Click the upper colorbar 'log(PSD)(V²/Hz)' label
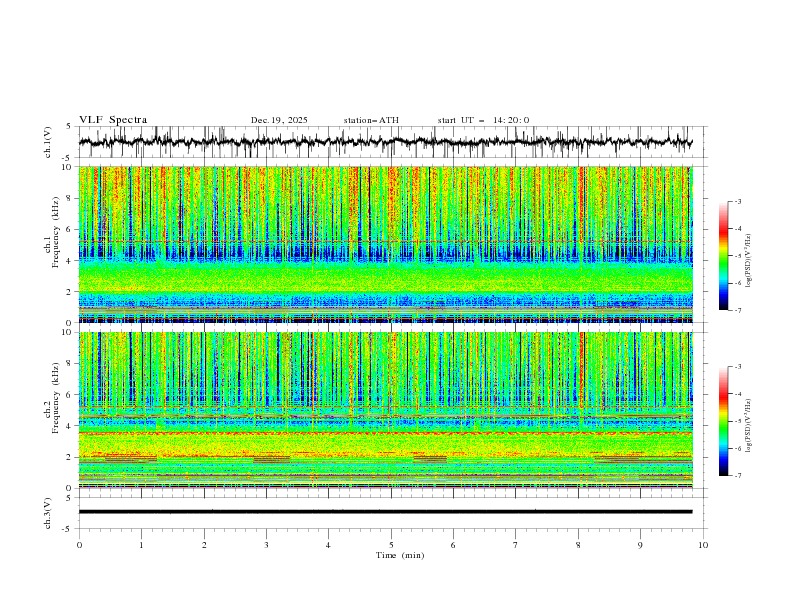The image size is (792, 612). pyautogui.click(x=749, y=261)
